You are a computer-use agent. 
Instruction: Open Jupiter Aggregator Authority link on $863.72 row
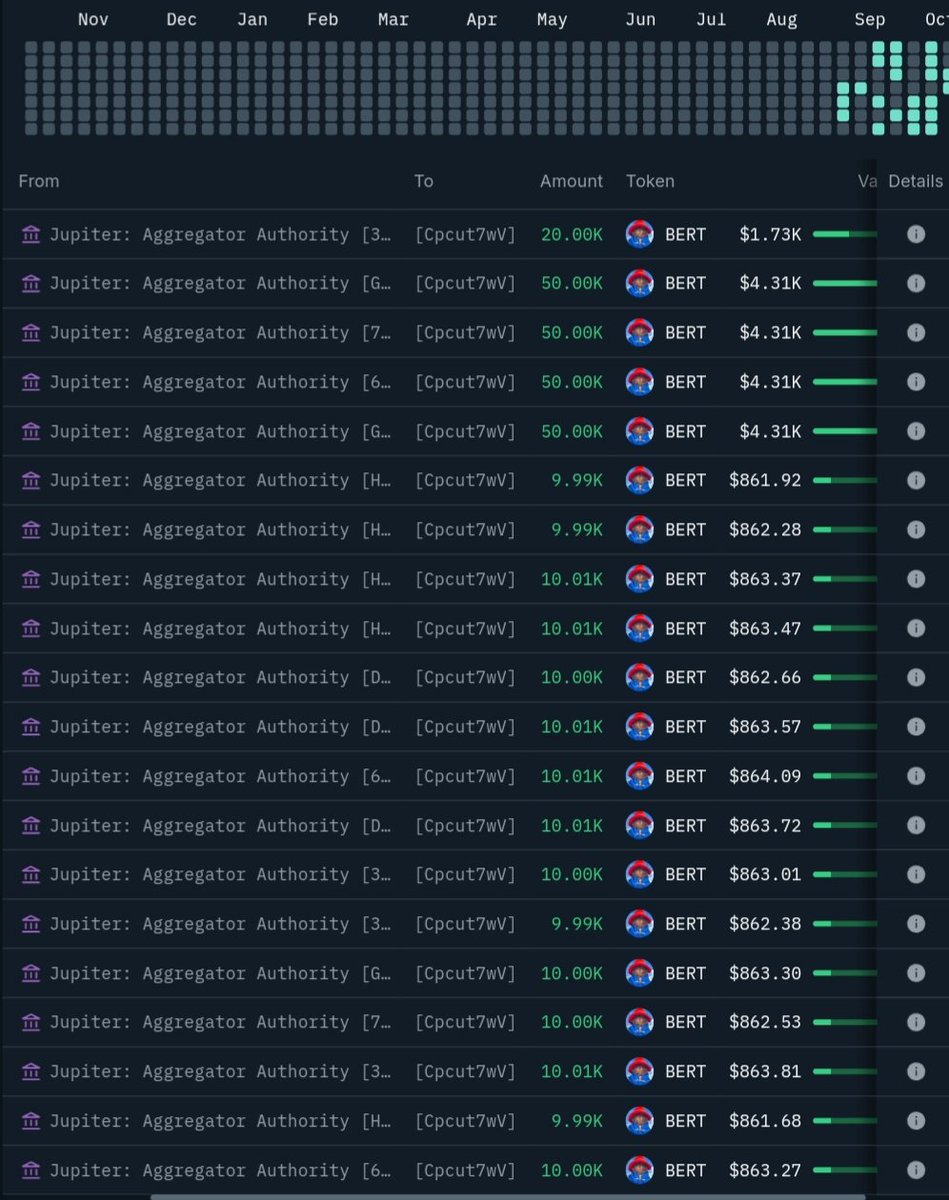point(220,825)
